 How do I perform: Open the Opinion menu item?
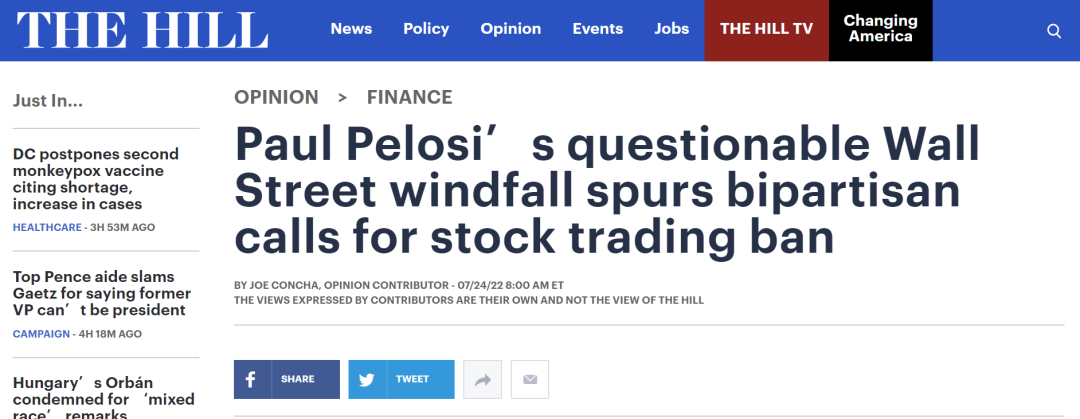coord(511,29)
